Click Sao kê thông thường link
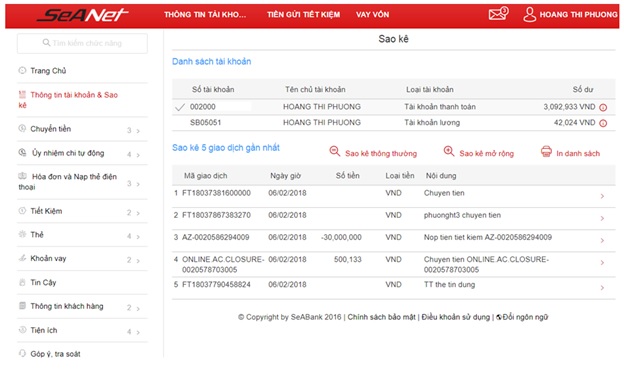 pos(381,153)
